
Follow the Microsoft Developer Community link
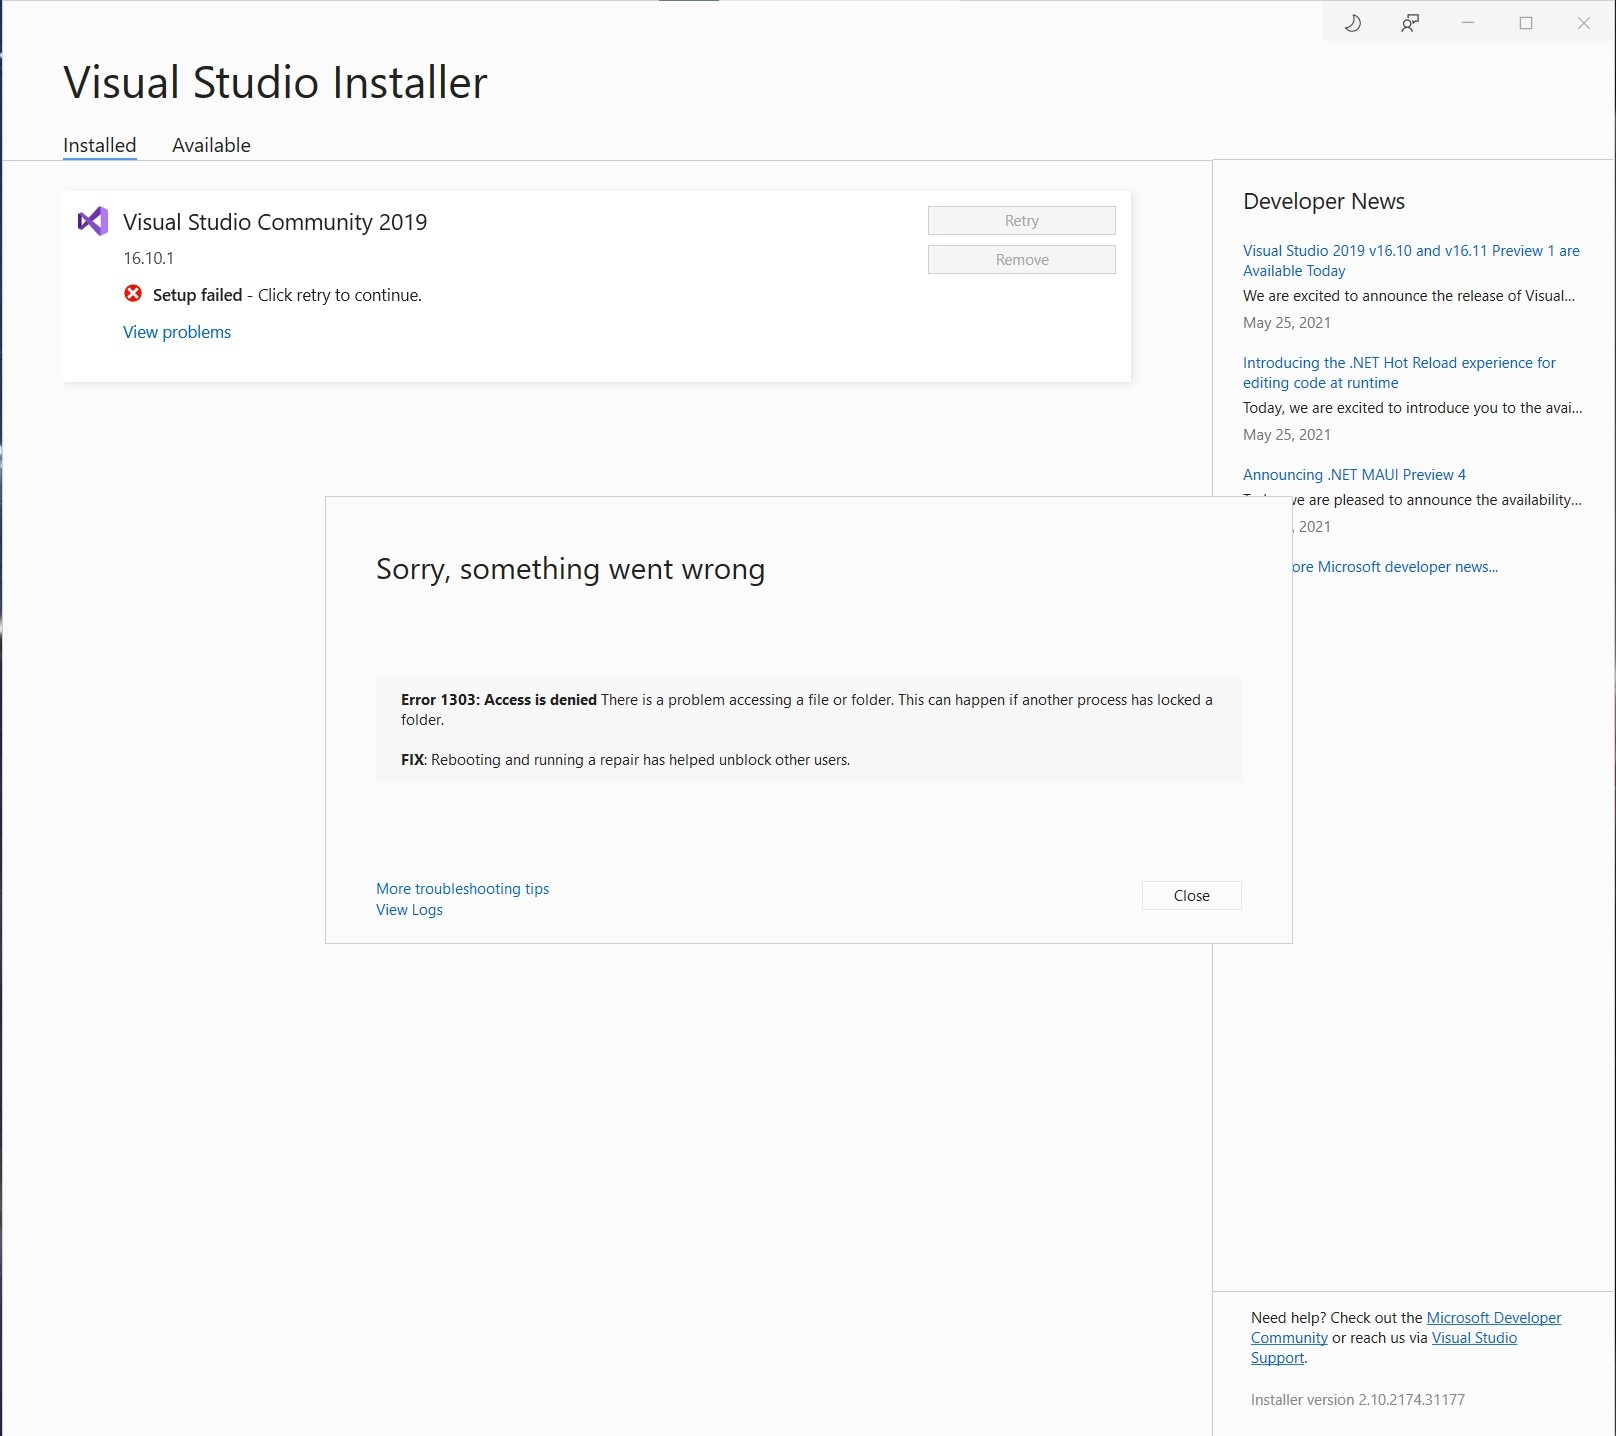pos(1406,1328)
